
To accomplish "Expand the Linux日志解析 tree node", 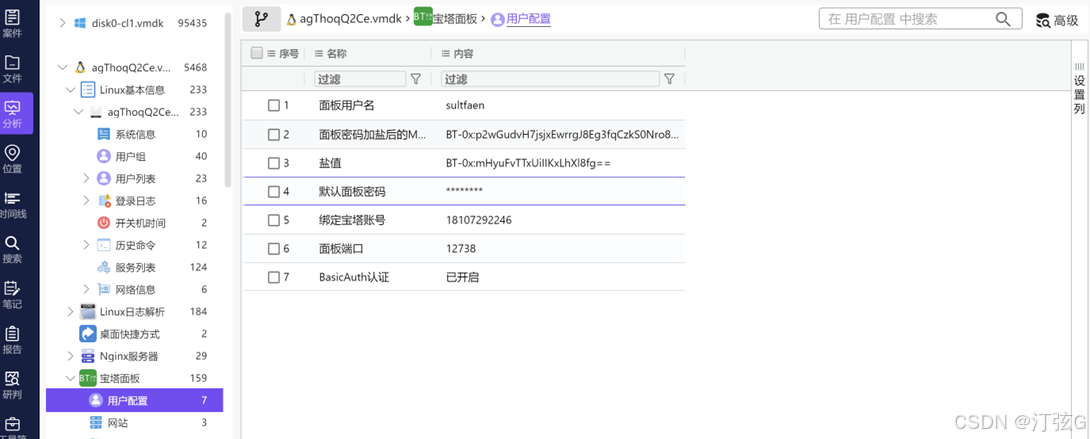I will [x=70, y=312].
